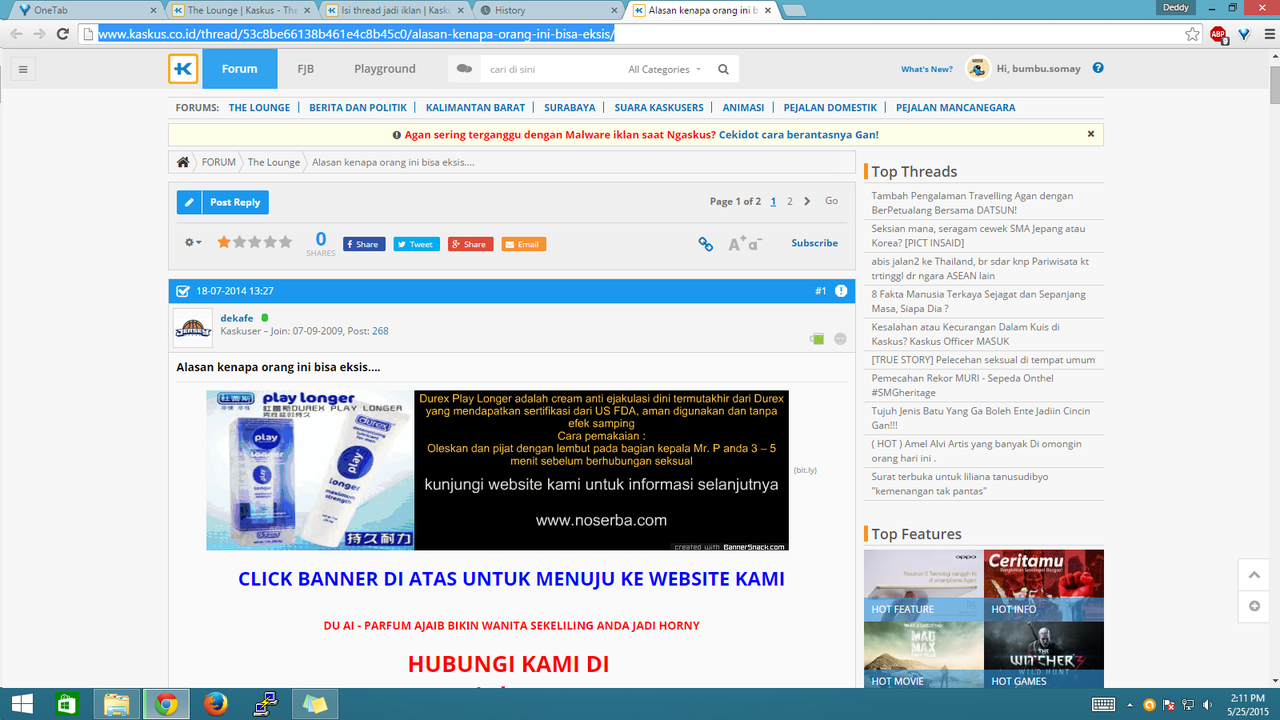Viewport: 1280px width, 720px height.
Task: Click the circular plus floating button
Action: coord(1254,607)
